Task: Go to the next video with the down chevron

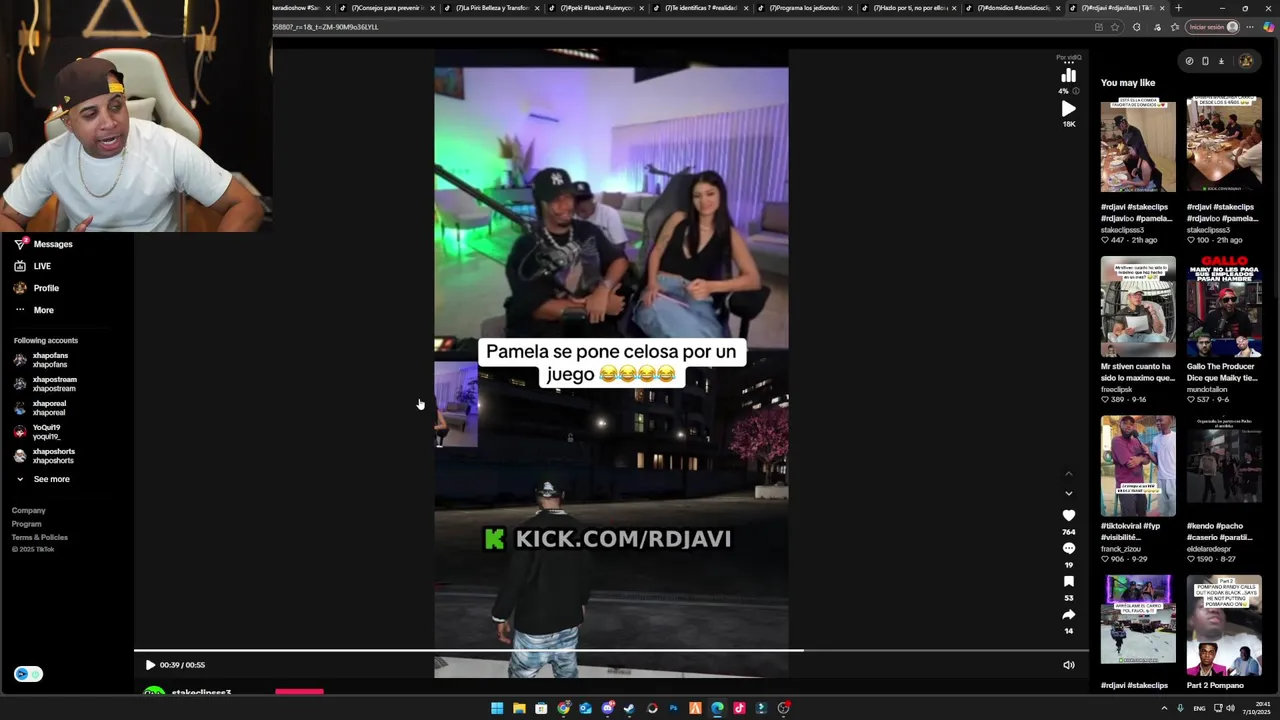Action: click(1068, 493)
